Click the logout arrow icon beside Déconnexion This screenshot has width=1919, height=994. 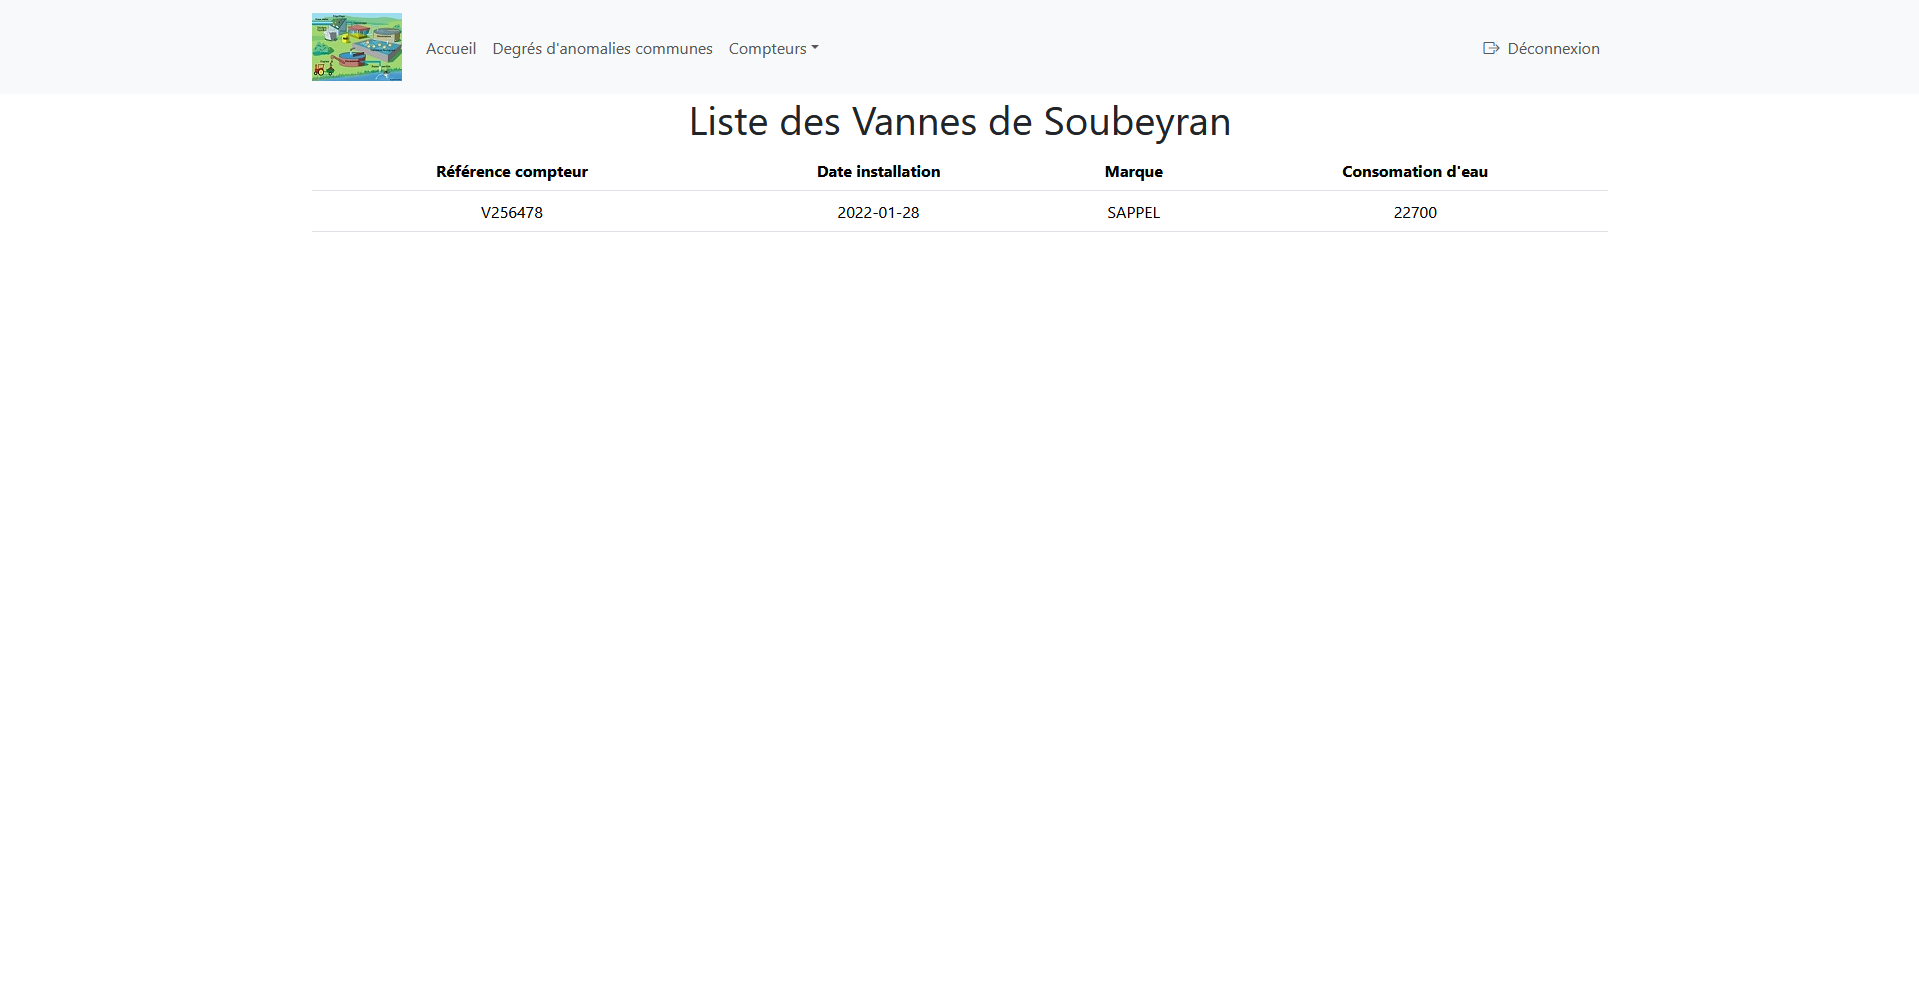[1489, 47]
